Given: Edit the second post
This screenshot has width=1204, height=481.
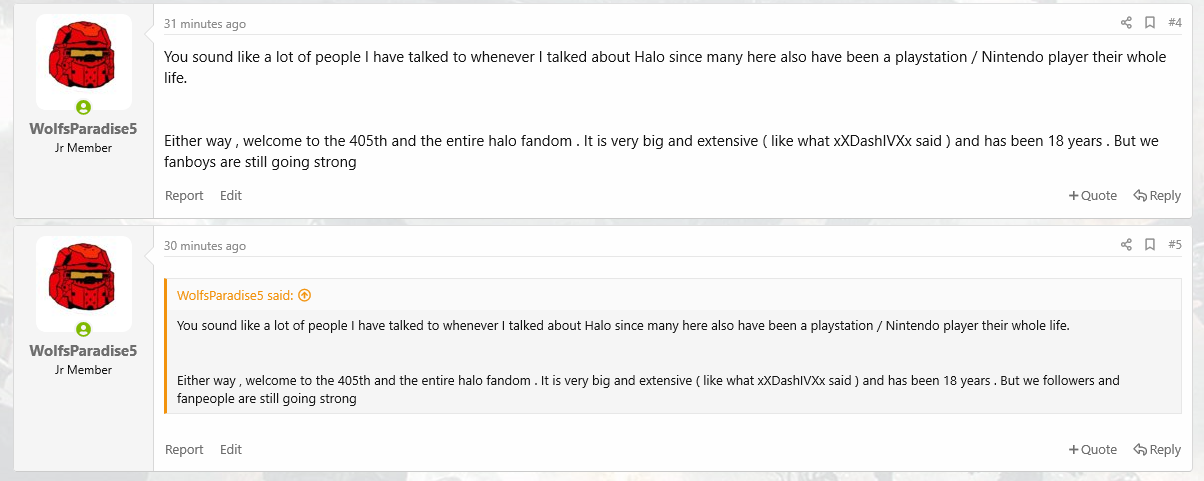Looking at the screenshot, I should coord(231,450).
